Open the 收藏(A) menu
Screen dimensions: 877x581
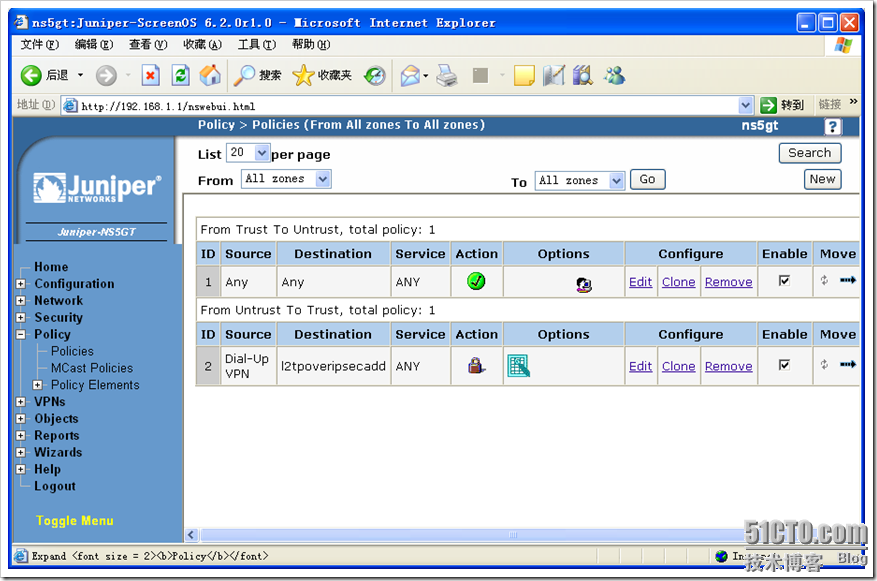click(x=202, y=44)
